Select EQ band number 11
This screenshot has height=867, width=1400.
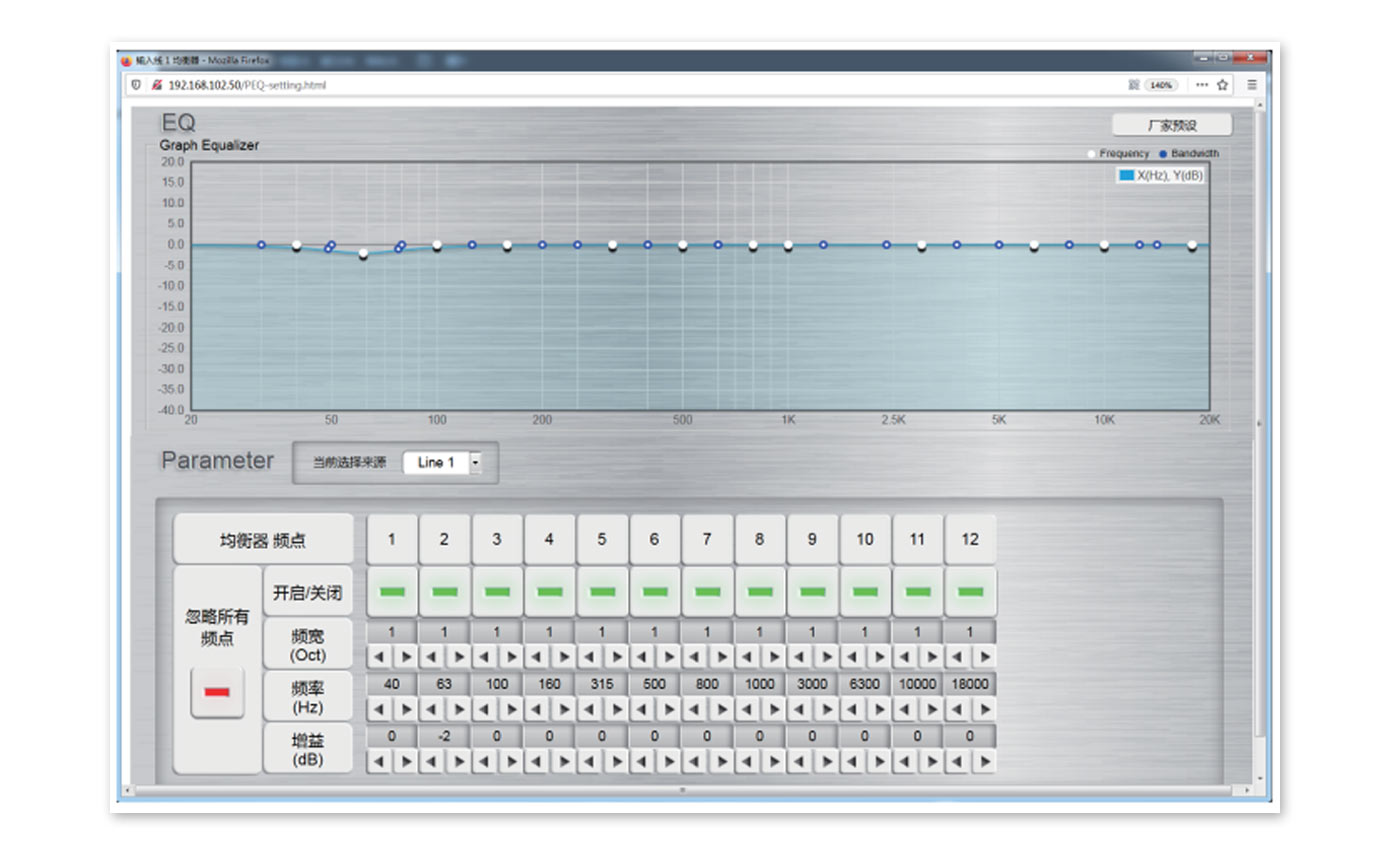point(917,539)
